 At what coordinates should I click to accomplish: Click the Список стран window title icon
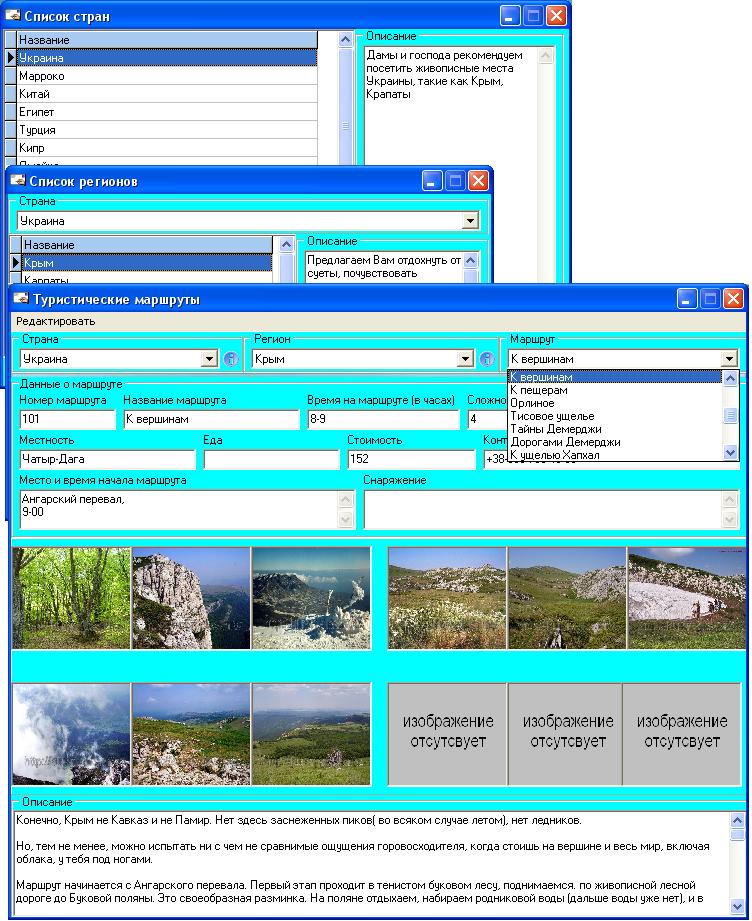coord(12,15)
